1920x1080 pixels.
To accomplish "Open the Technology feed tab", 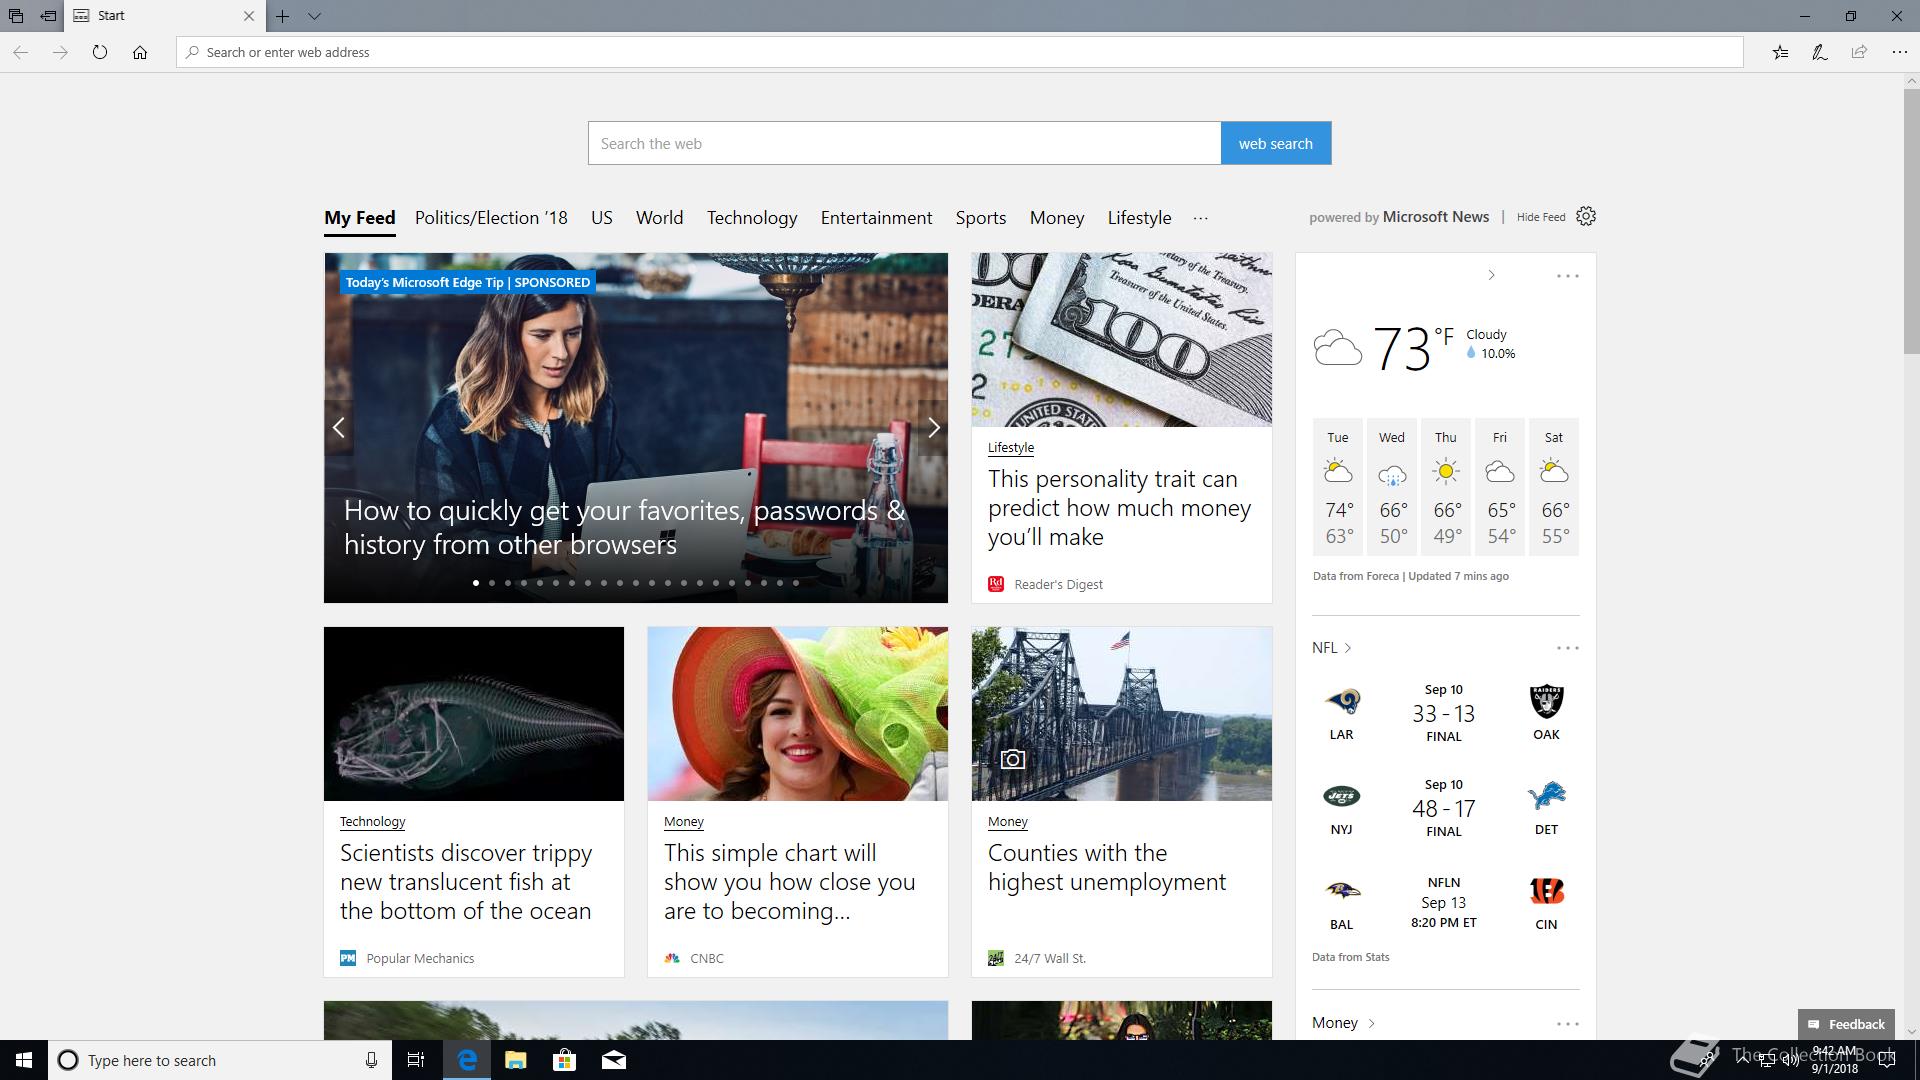I will [x=752, y=218].
